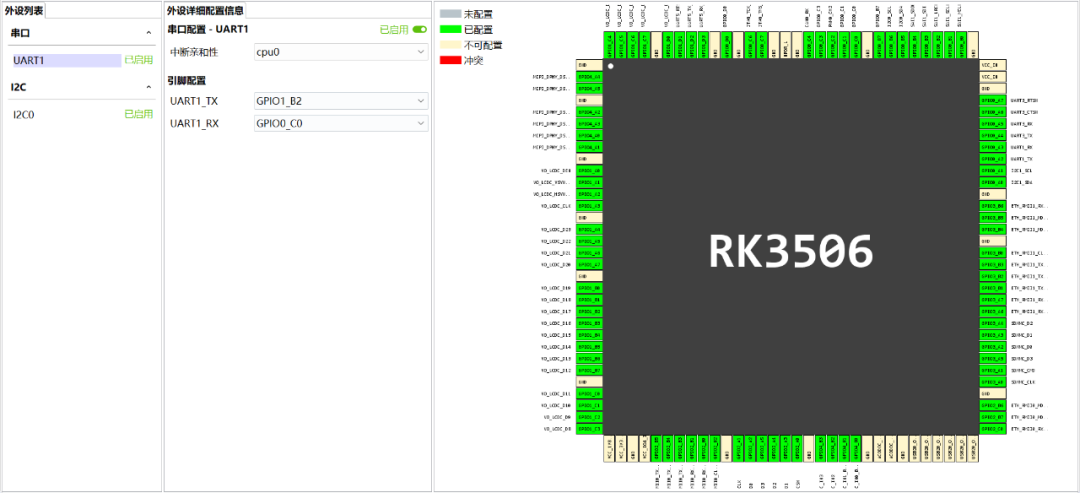Collapse the serial port (串口) group

pos(148,32)
